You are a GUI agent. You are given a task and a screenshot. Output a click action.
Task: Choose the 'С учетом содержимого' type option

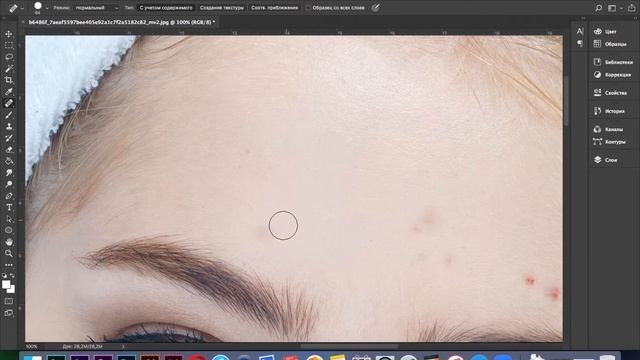click(166, 8)
